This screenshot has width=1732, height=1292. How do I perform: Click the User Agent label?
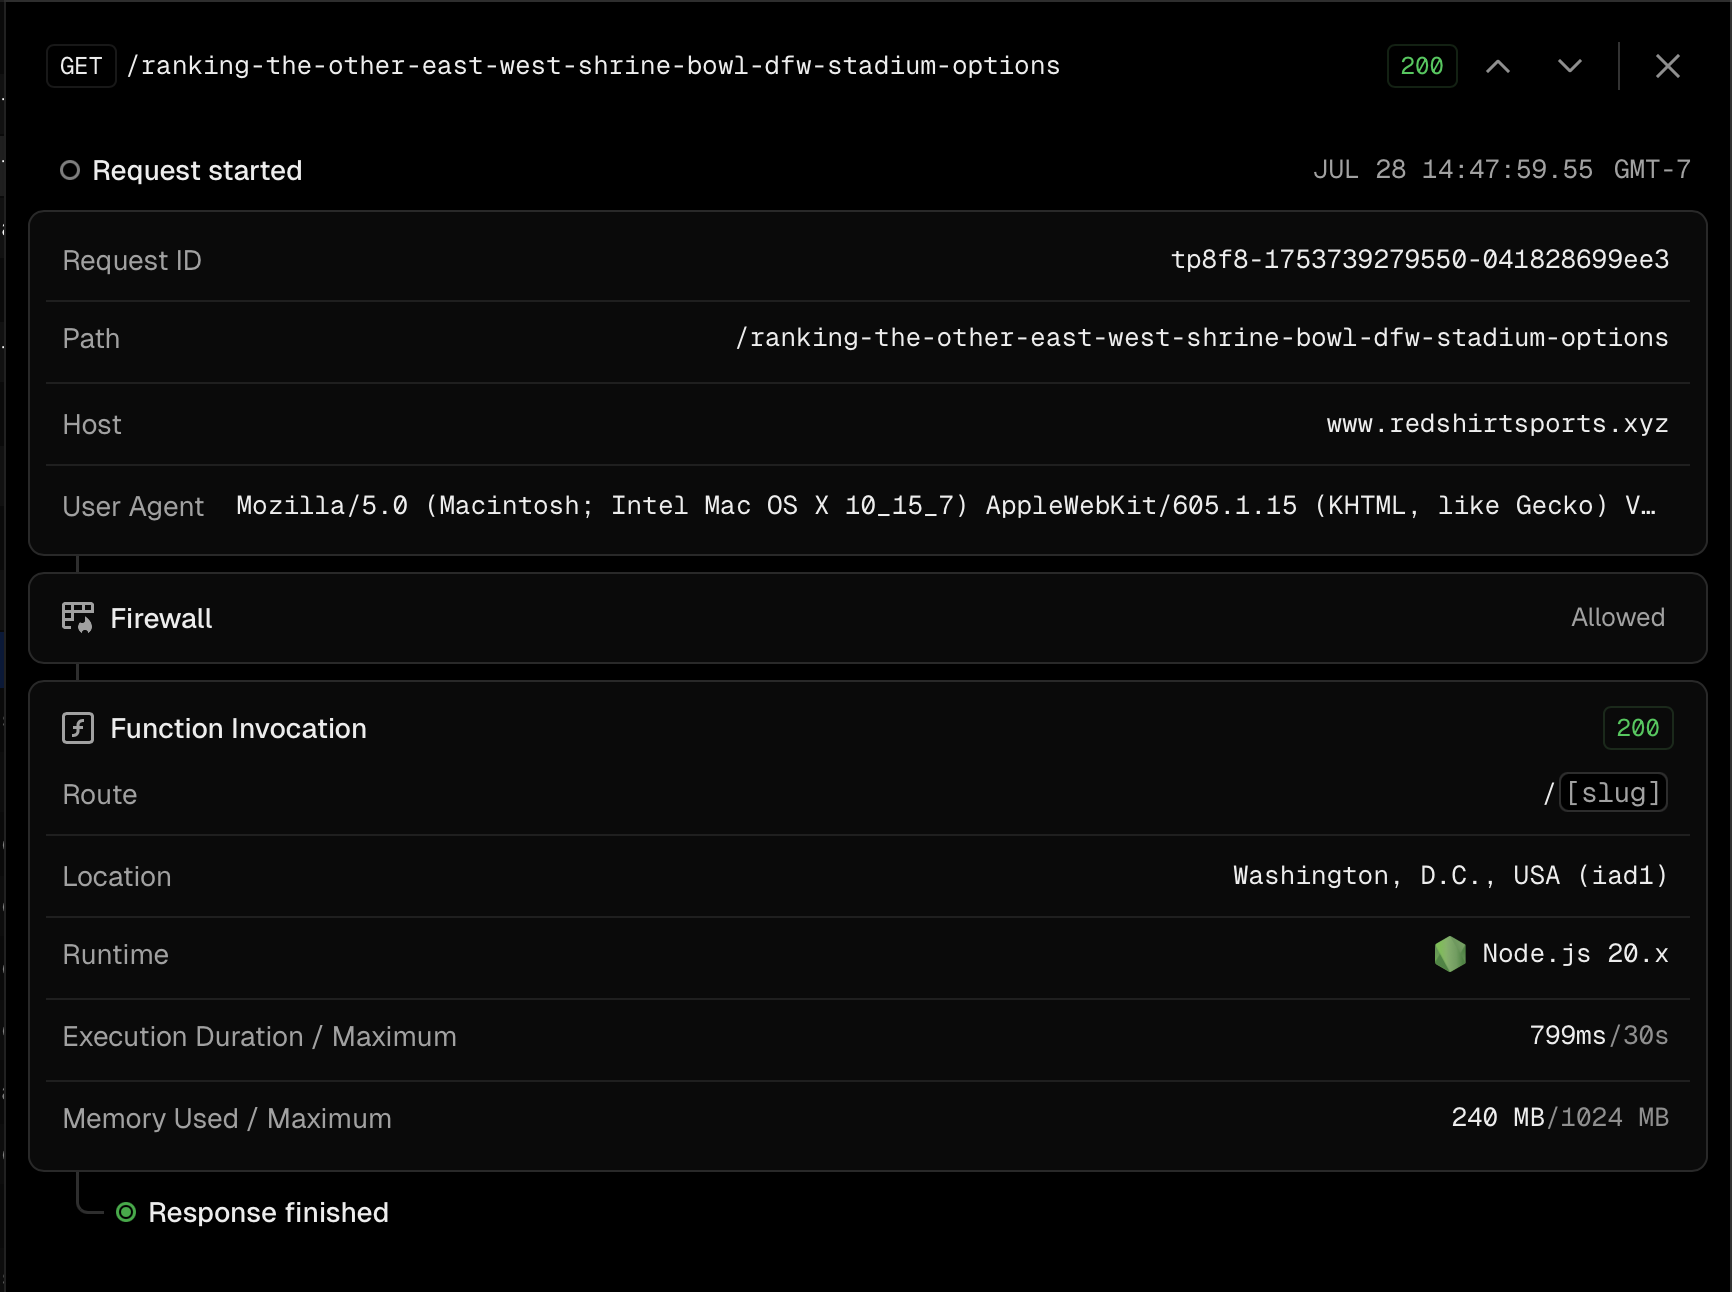[x=133, y=507]
